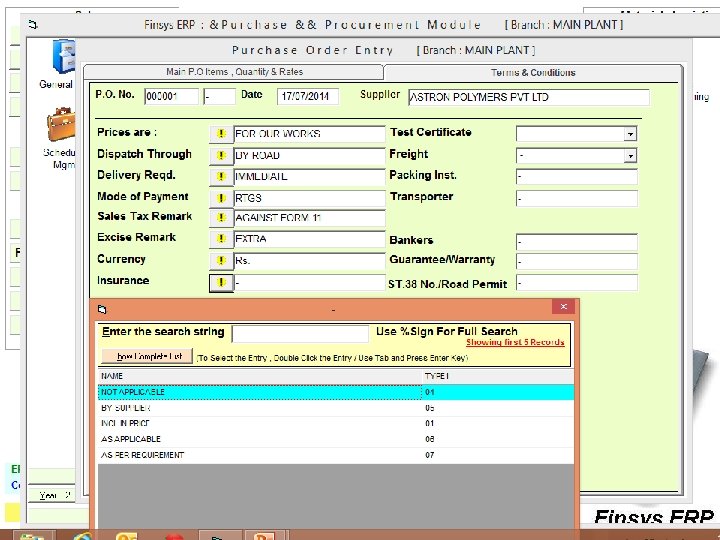Select the Terms & Conditions tab
720x540 pixels.
[533, 72]
